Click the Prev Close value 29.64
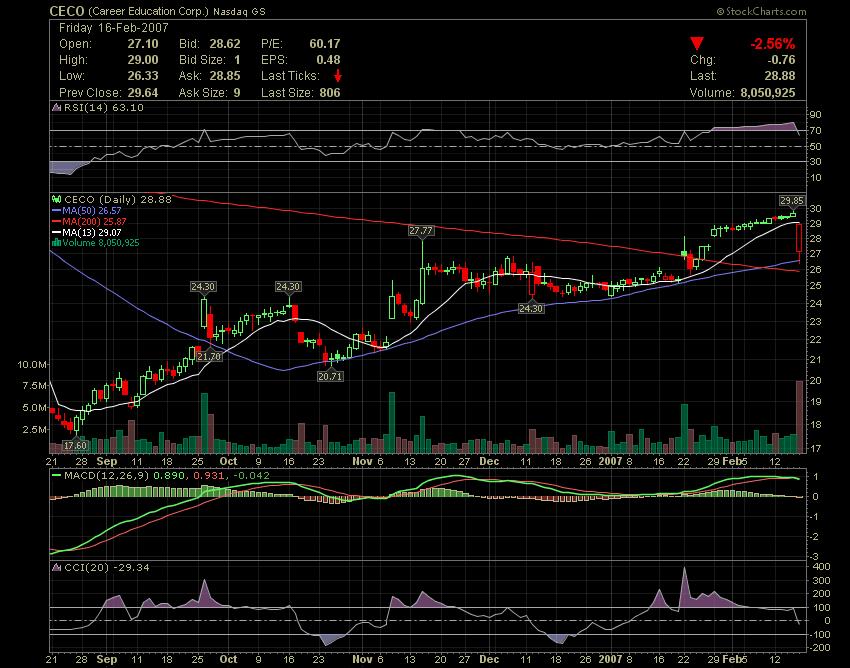This screenshot has height=668, width=850. (143, 93)
